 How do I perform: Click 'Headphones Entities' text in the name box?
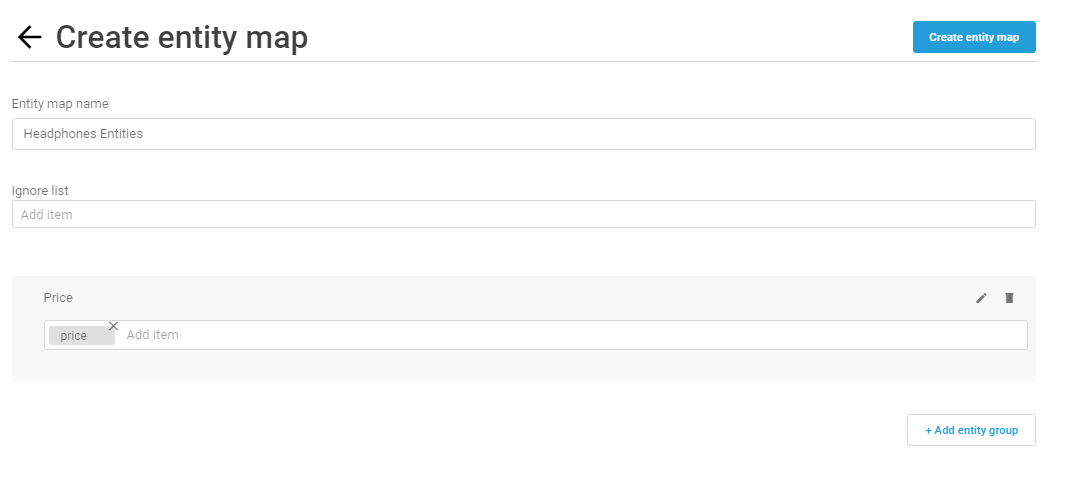click(83, 134)
